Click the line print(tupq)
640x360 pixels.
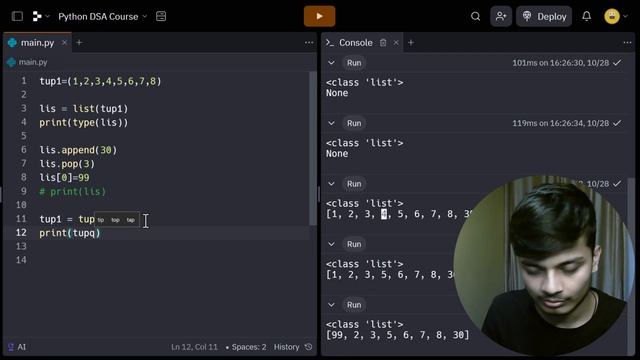[70, 233]
